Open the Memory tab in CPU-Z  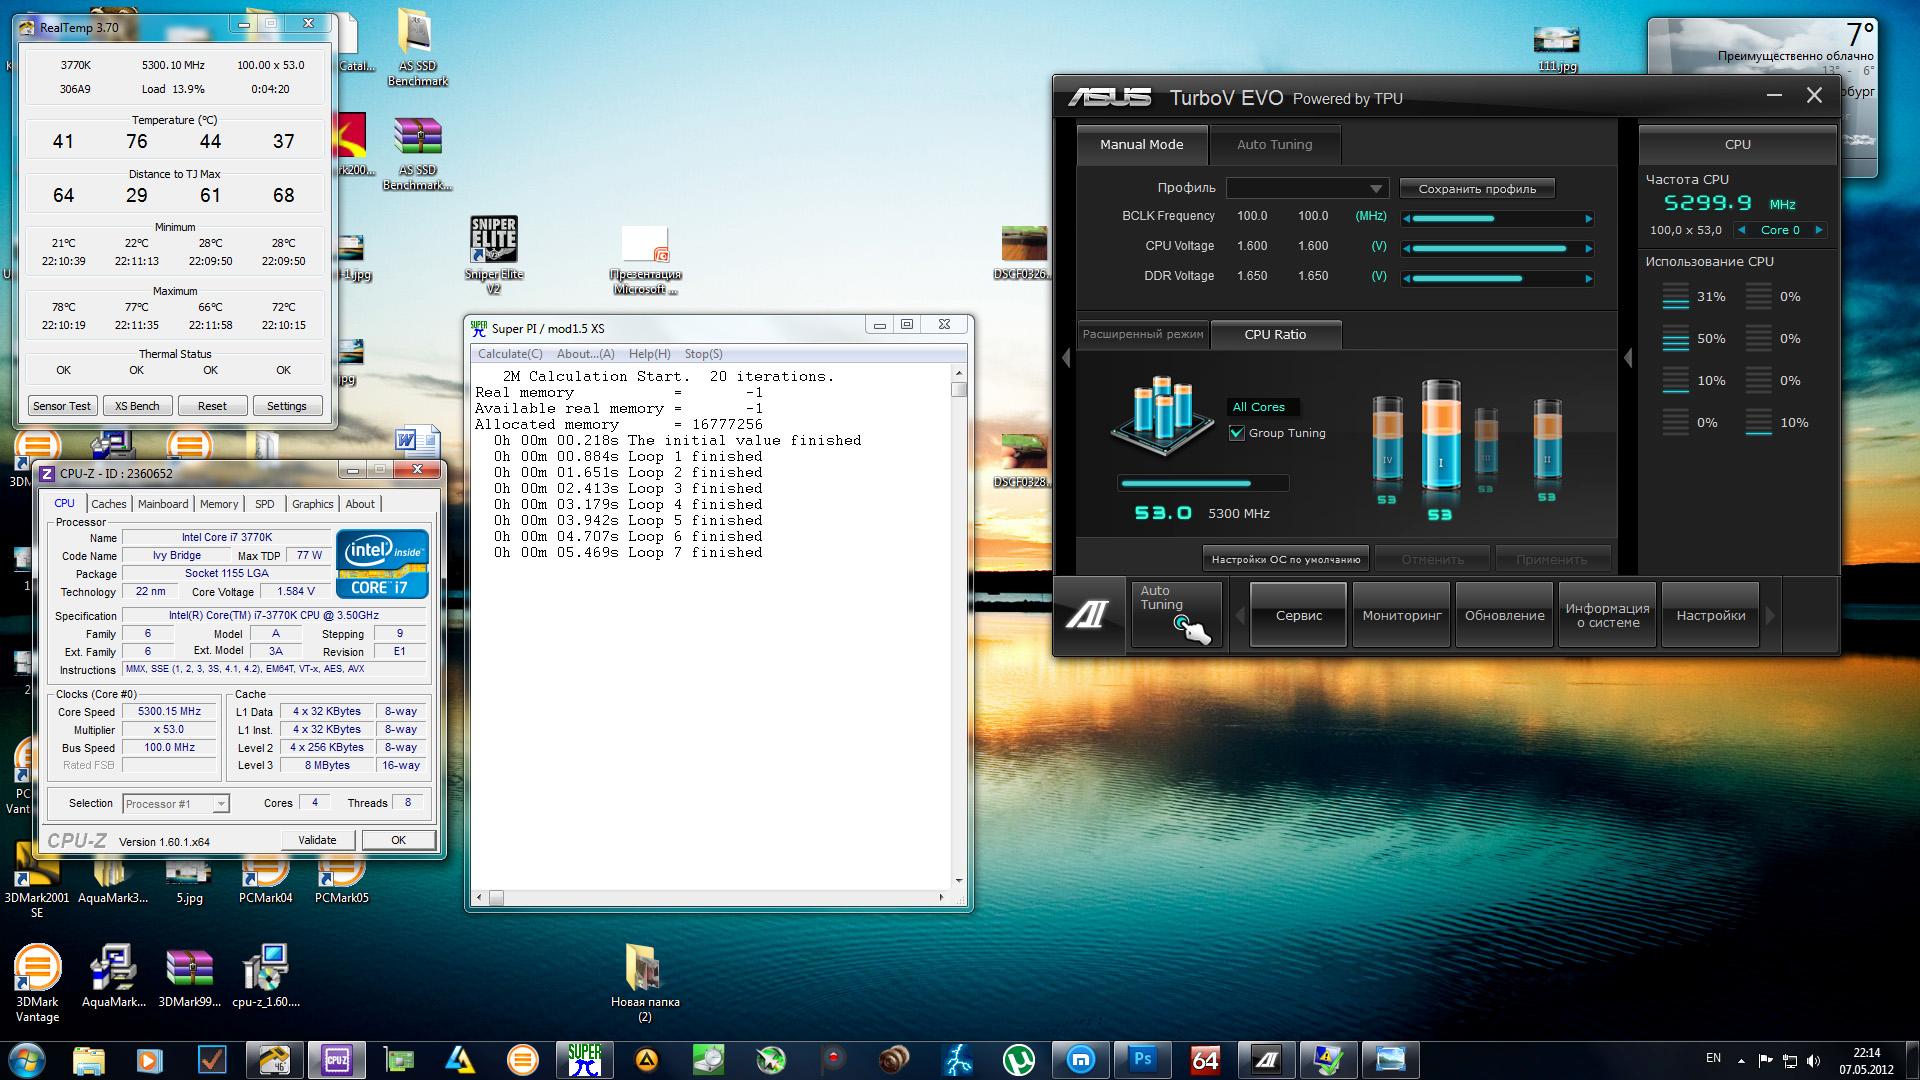point(219,504)
